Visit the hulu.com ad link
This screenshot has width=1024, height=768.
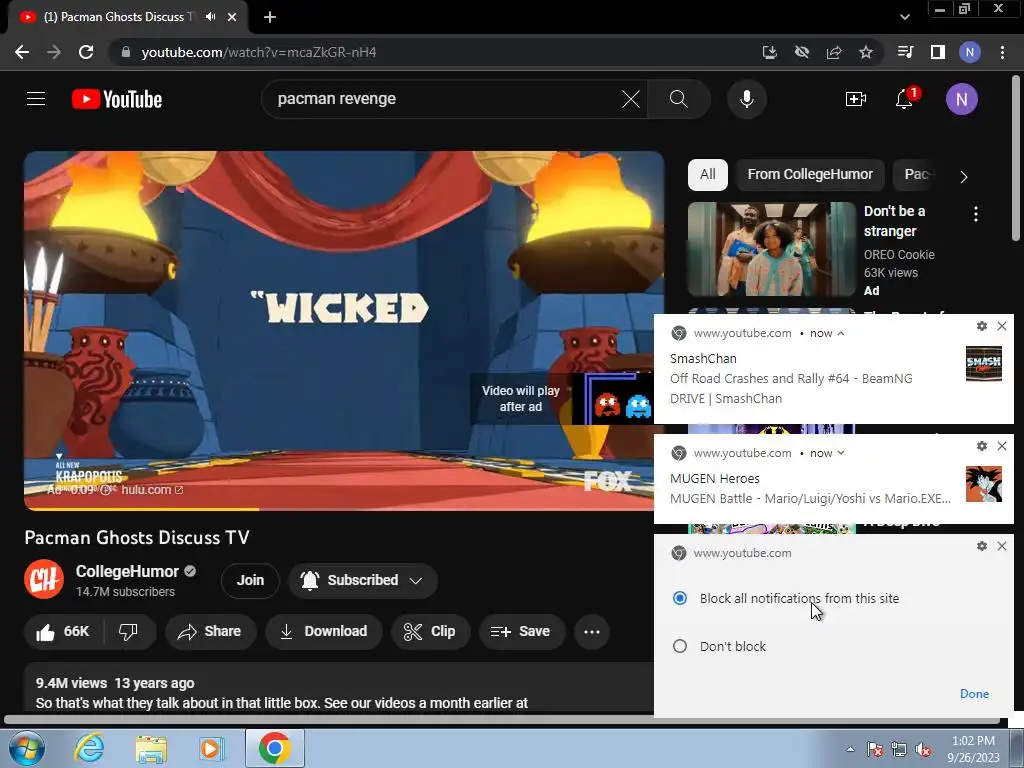coord(152,490)
